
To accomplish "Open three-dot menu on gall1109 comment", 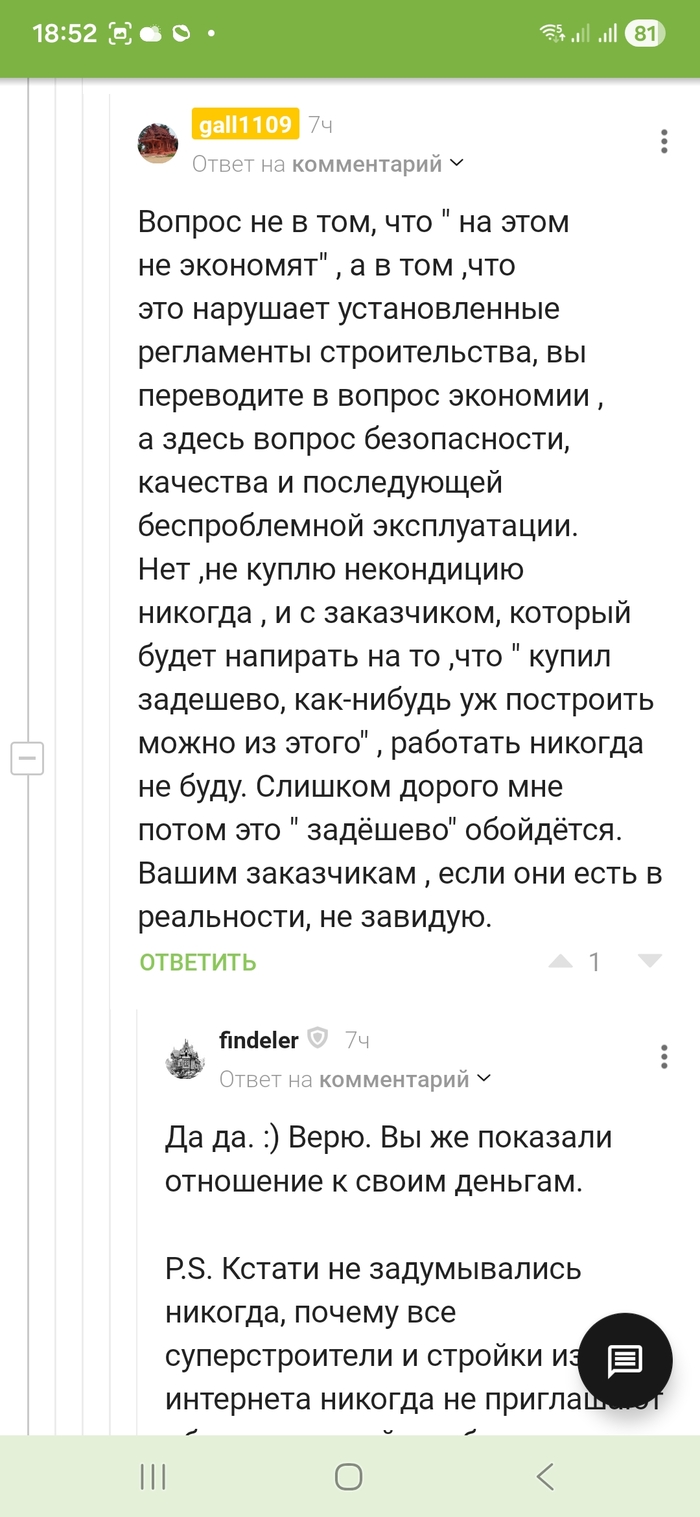I will click(x=664, y=141).
